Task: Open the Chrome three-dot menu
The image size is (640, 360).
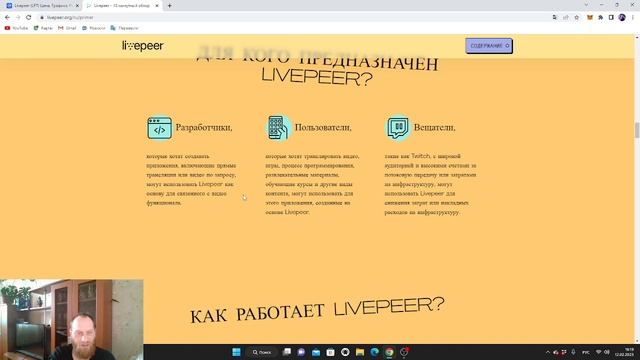Action: coord(633,18)
